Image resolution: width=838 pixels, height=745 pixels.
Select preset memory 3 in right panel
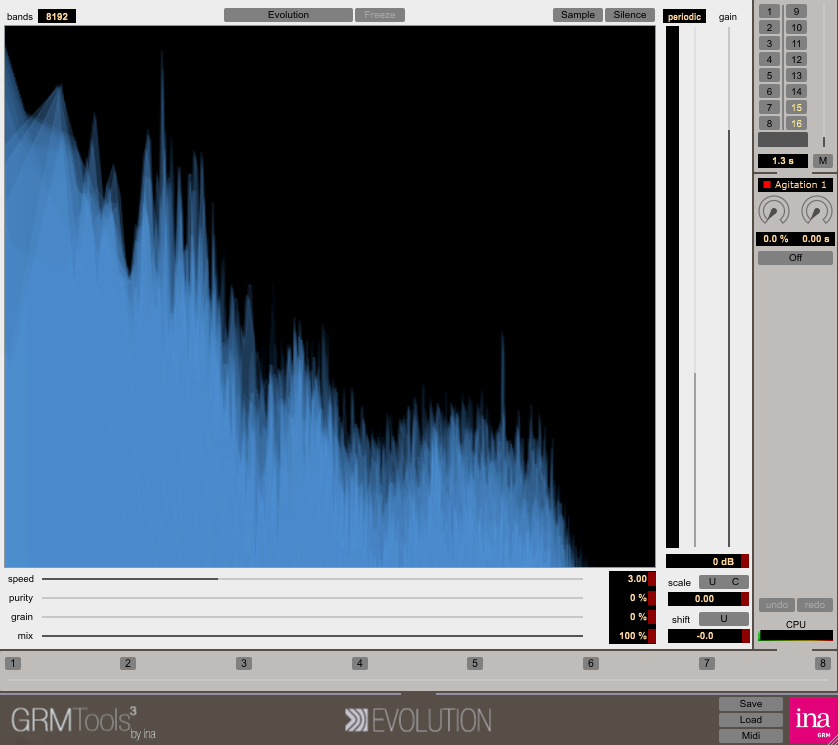[769, 44]
